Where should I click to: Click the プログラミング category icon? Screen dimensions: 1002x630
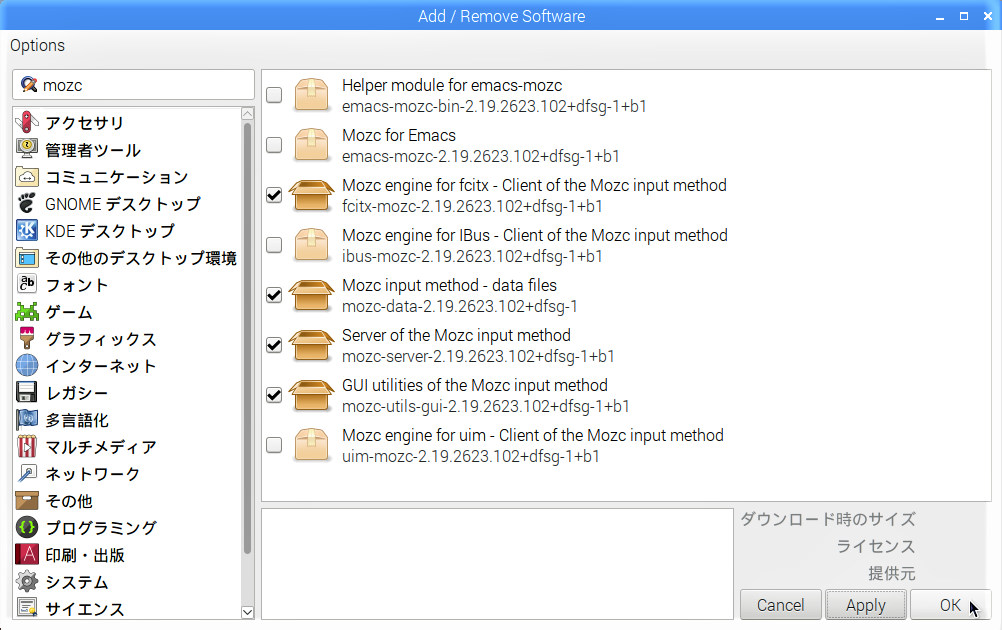[27, 527]
